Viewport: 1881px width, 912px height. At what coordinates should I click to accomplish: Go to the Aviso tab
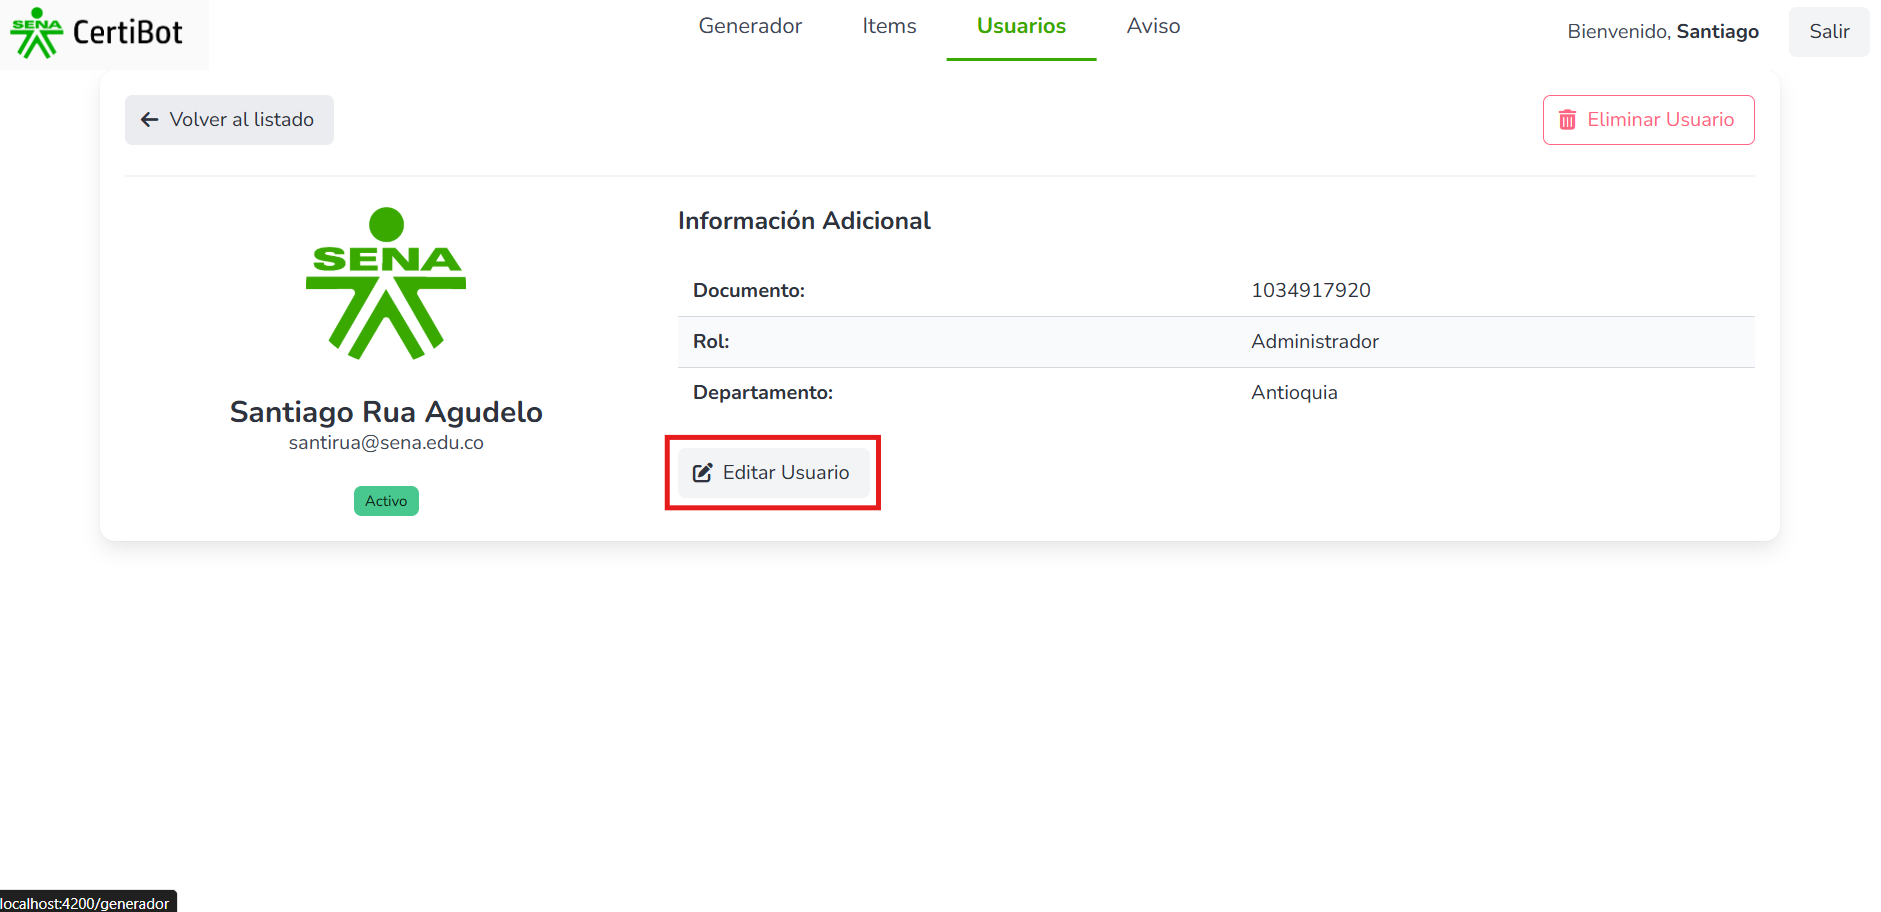click(1153, 27)
